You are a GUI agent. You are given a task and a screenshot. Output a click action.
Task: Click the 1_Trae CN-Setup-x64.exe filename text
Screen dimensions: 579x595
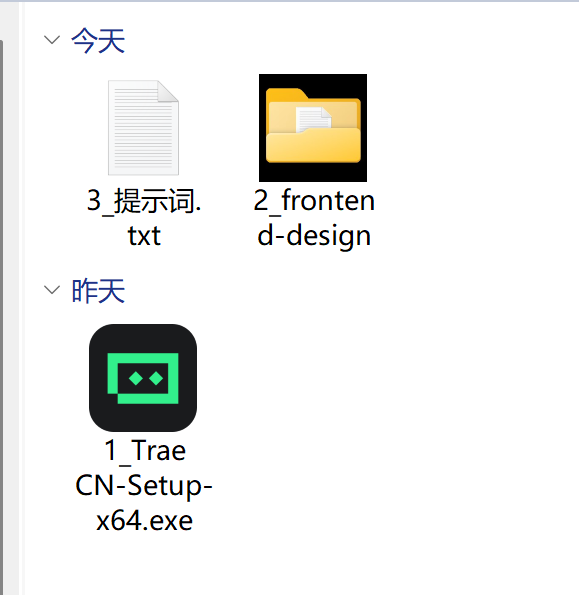(144, 486)
